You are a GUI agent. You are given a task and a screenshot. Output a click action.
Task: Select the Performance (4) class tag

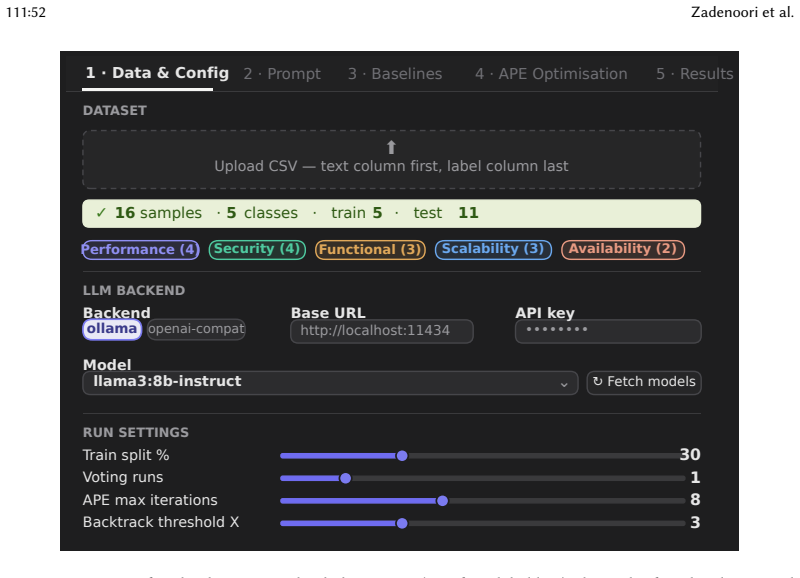click(x=140, y=249)
